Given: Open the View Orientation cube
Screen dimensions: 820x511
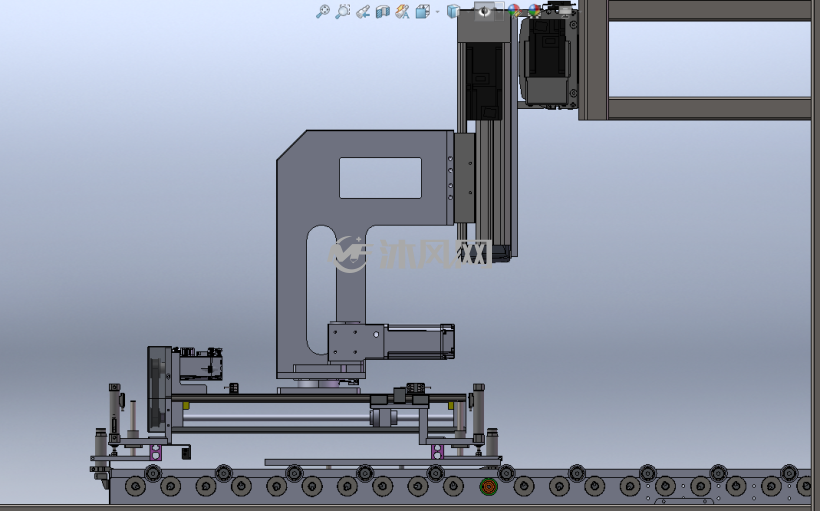Looking at the screenshot, I should coord(422,12).
